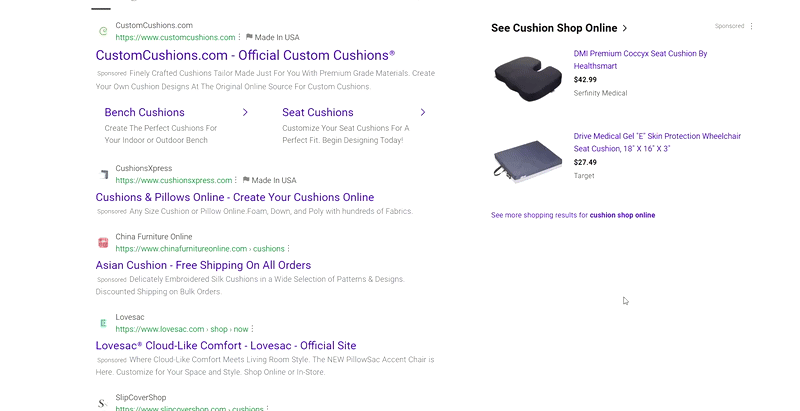Screen dimensions: 800x411
Task: Expand See Cushion Shop Online chevron
Action: tap(625, 28)
